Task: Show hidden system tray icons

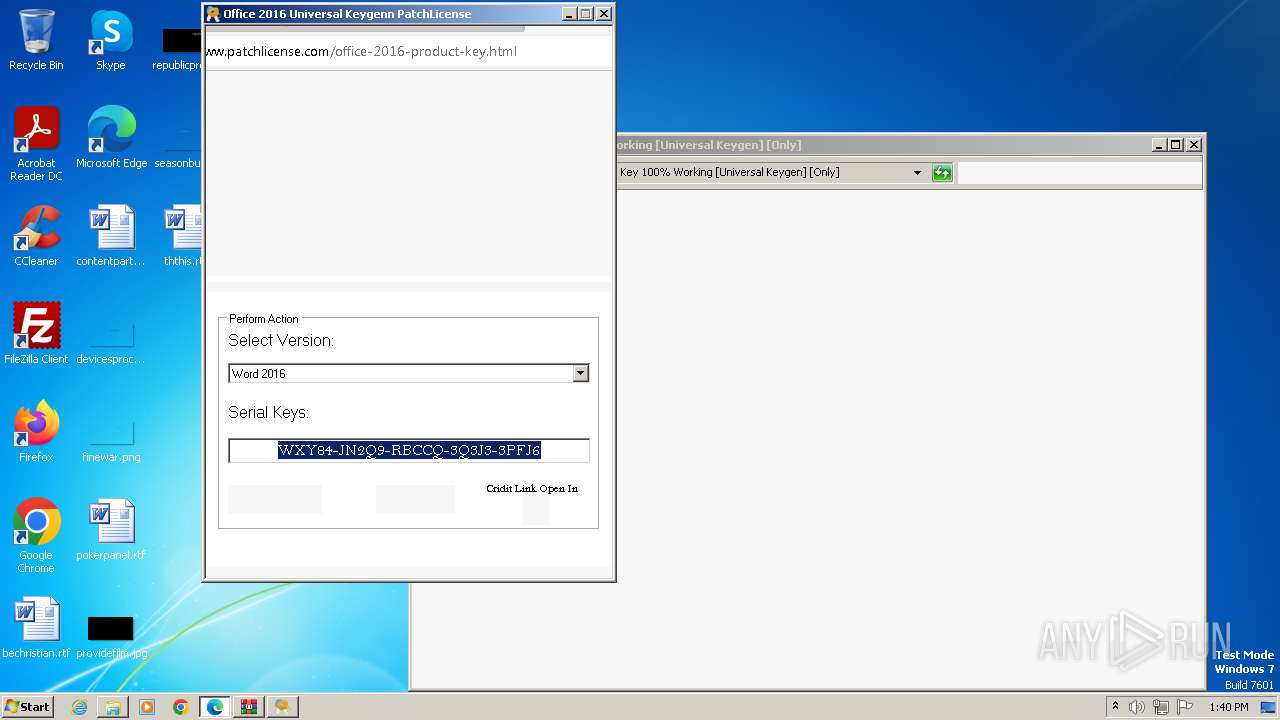Action: click(1115, 706)
